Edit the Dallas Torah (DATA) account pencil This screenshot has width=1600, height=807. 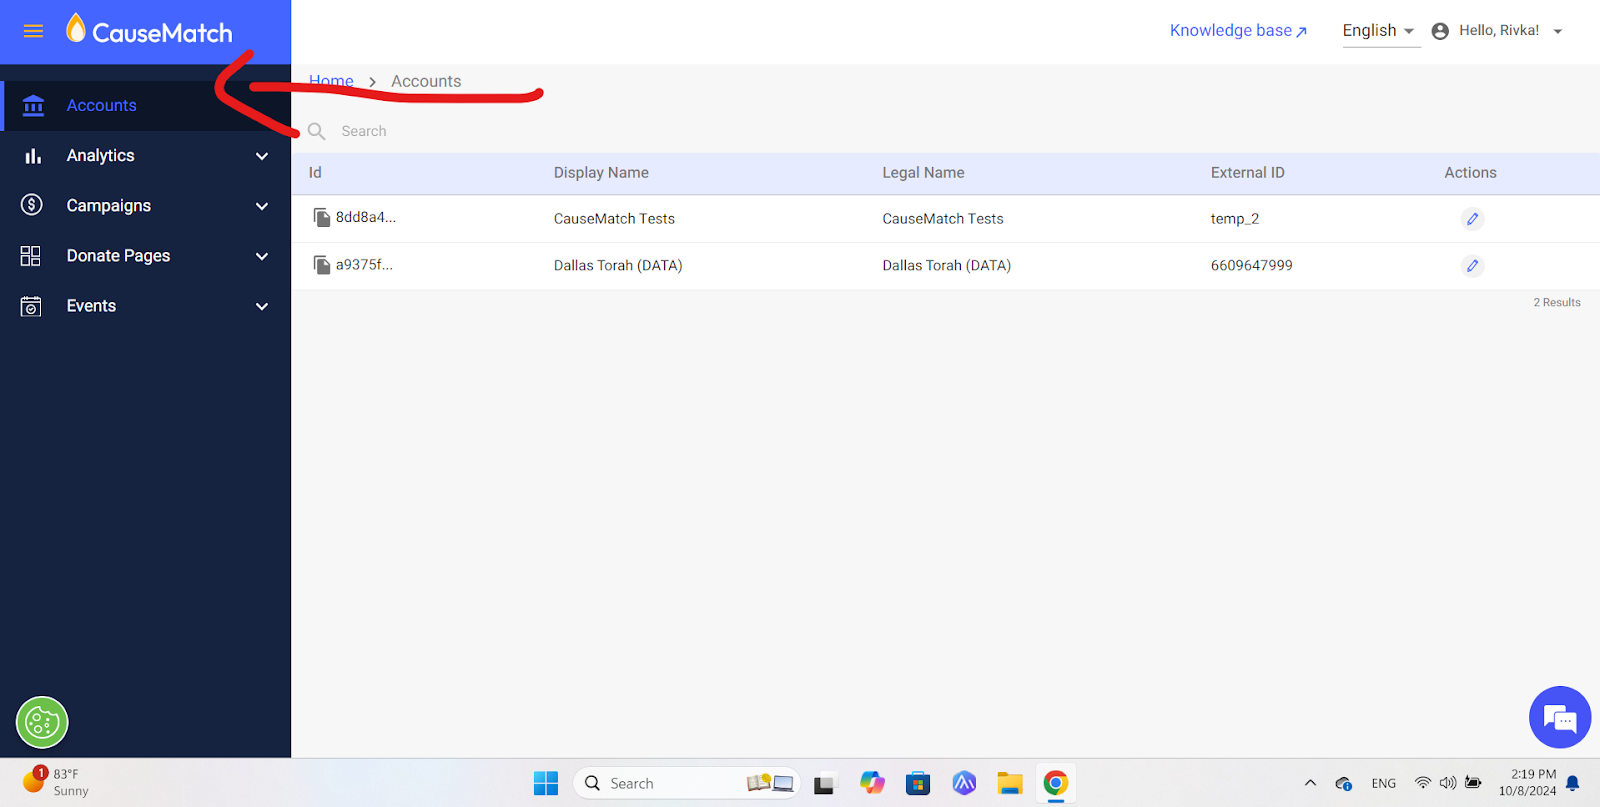(1472, 266)
